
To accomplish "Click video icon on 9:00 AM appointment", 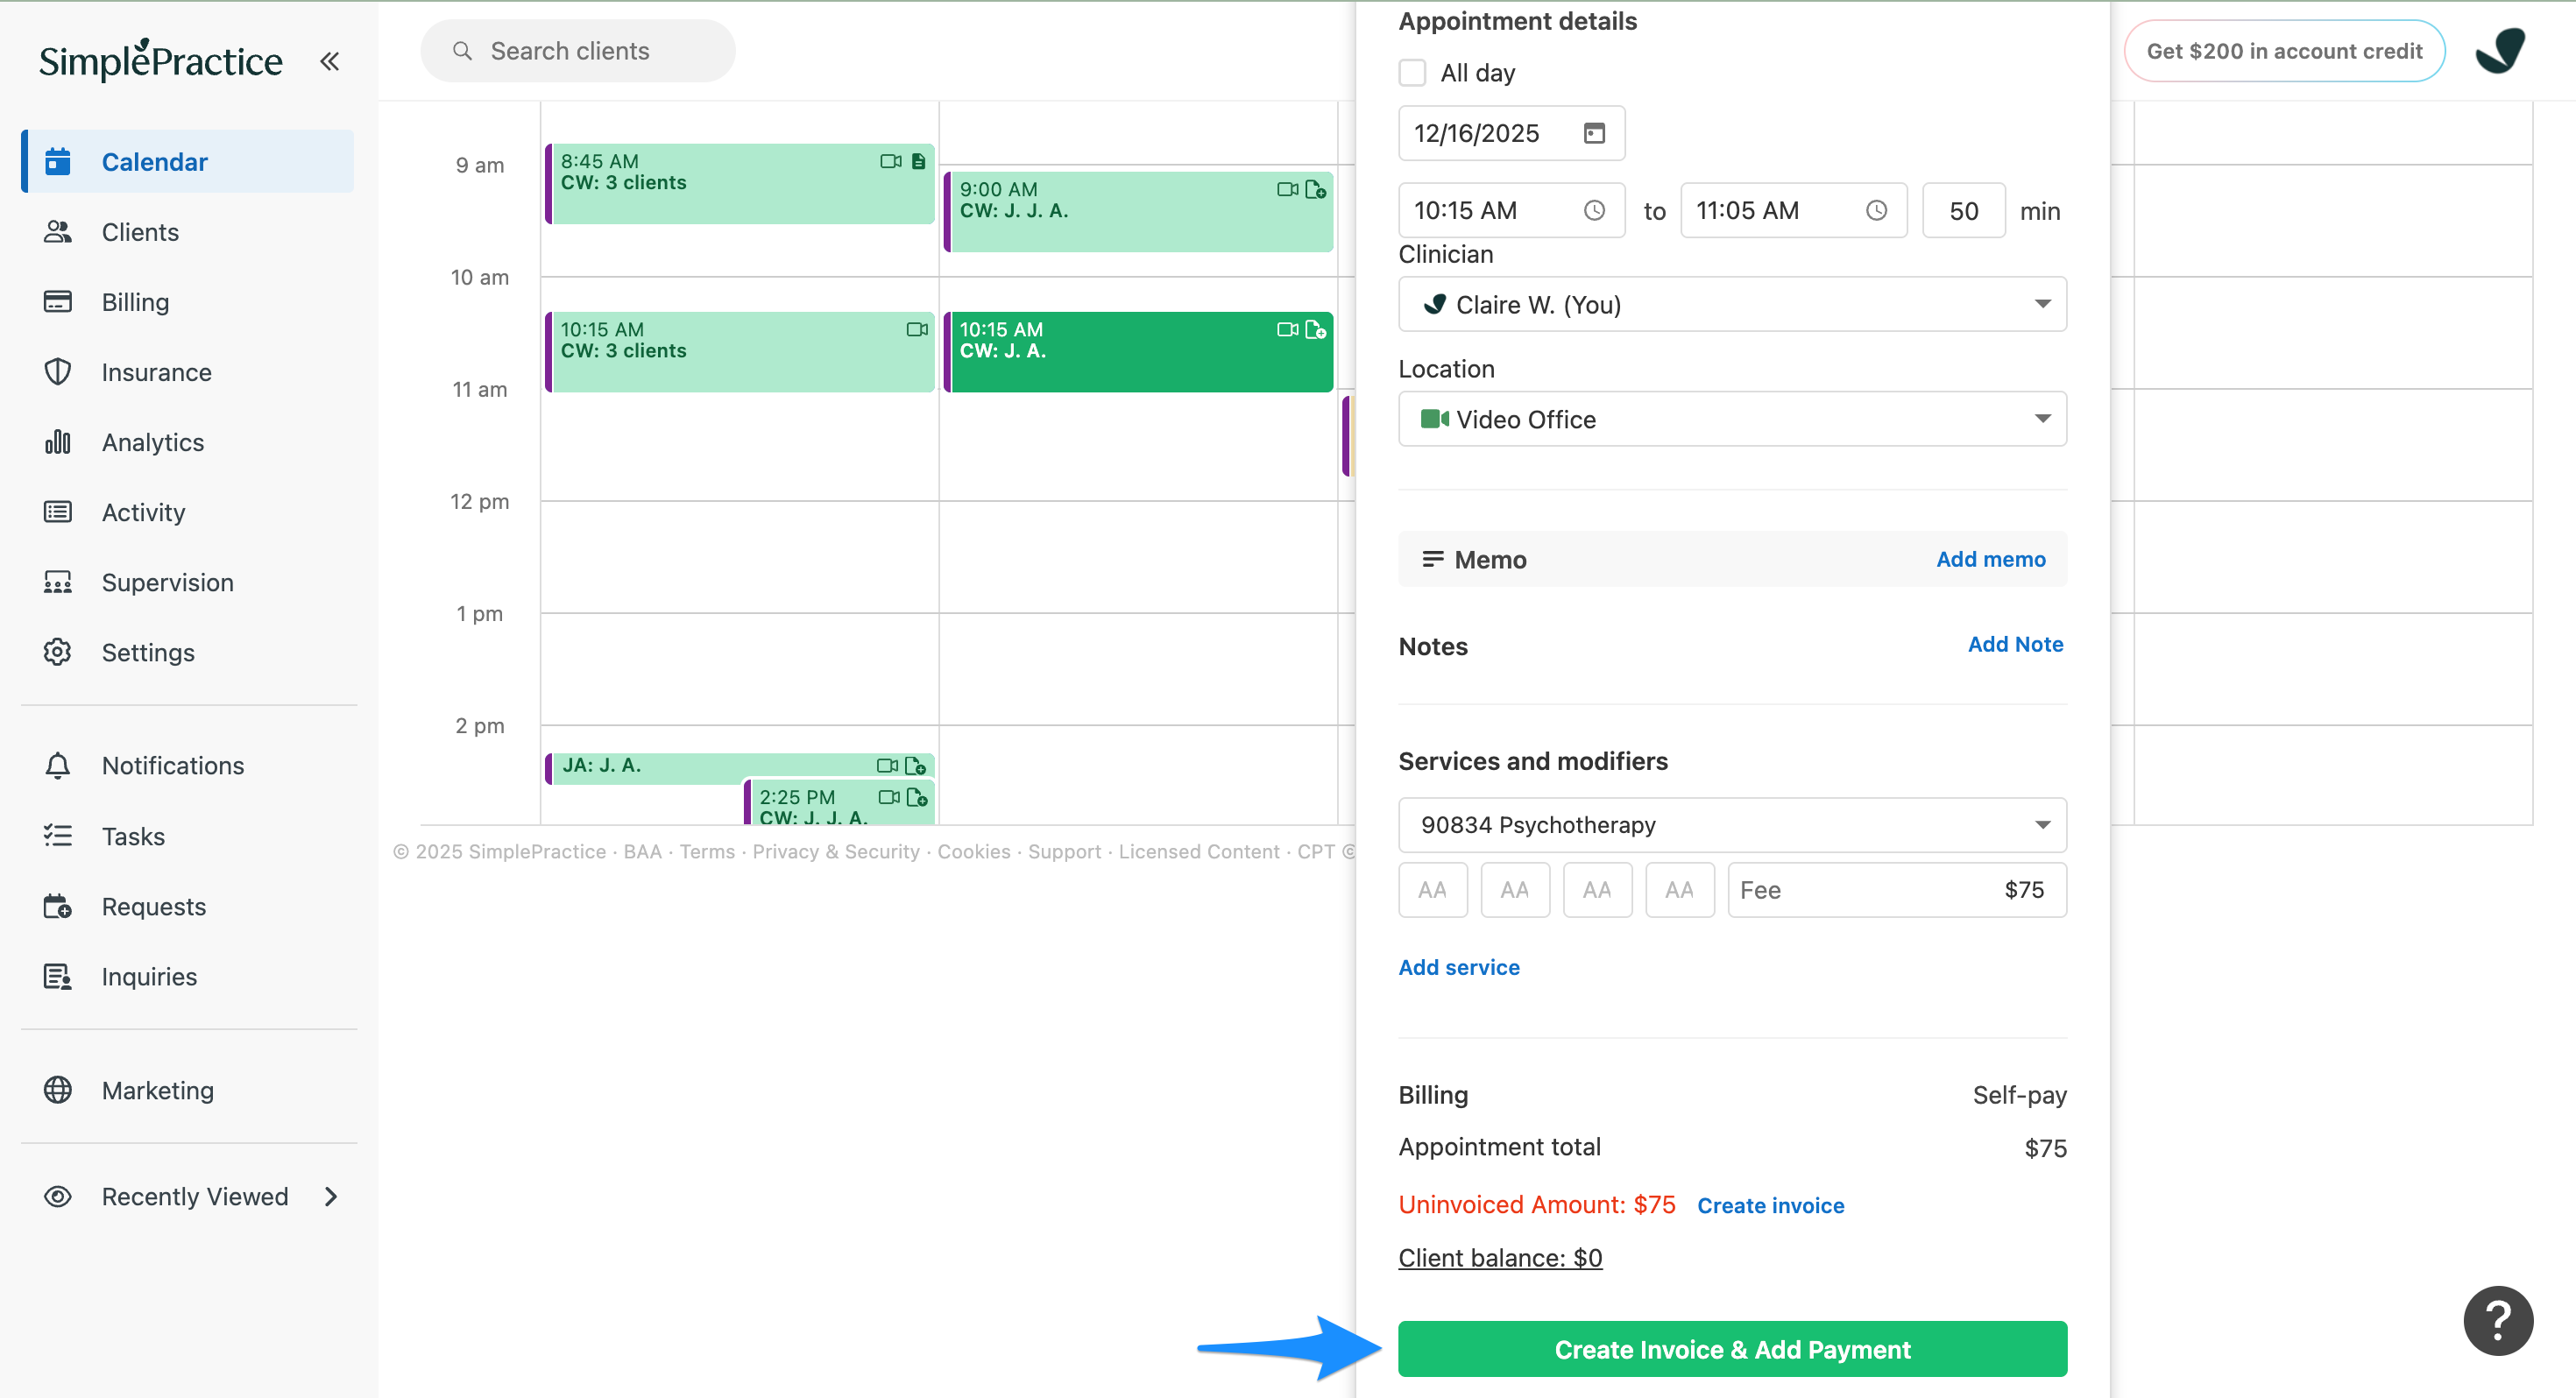I will (1287, 189).
